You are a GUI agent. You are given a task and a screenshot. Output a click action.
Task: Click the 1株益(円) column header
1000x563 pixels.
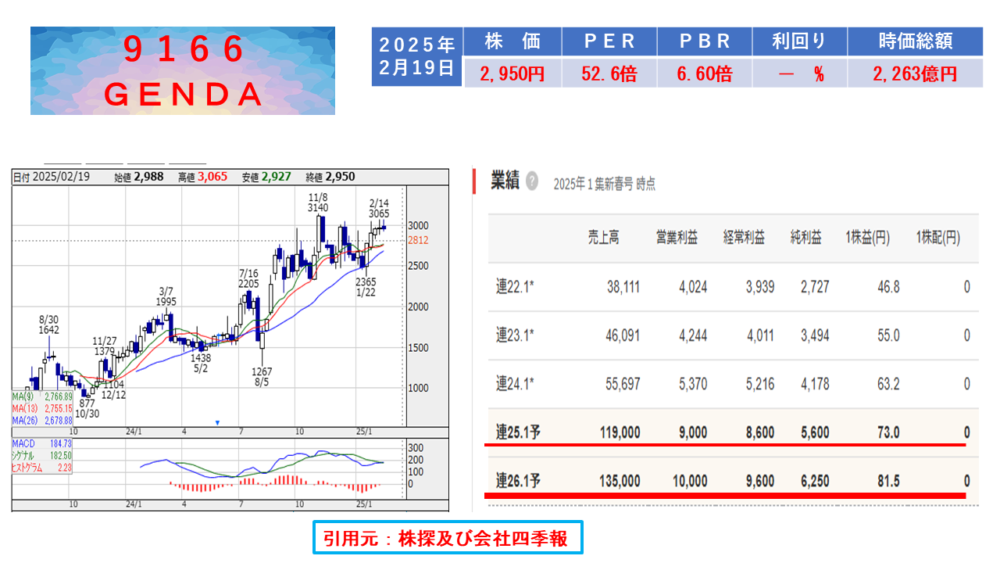pos(867,238)
